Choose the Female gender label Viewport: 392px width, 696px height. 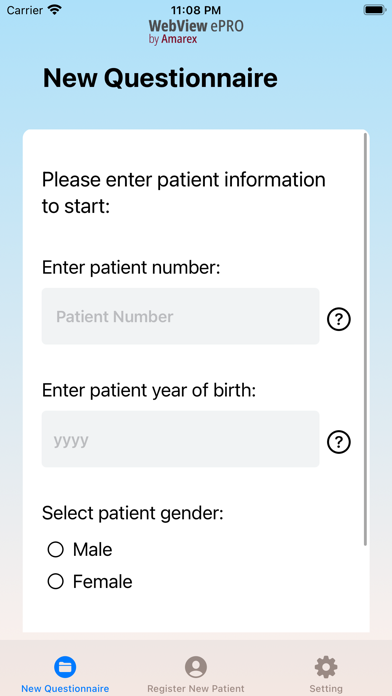pyautogui.click(x=103, y=581)
